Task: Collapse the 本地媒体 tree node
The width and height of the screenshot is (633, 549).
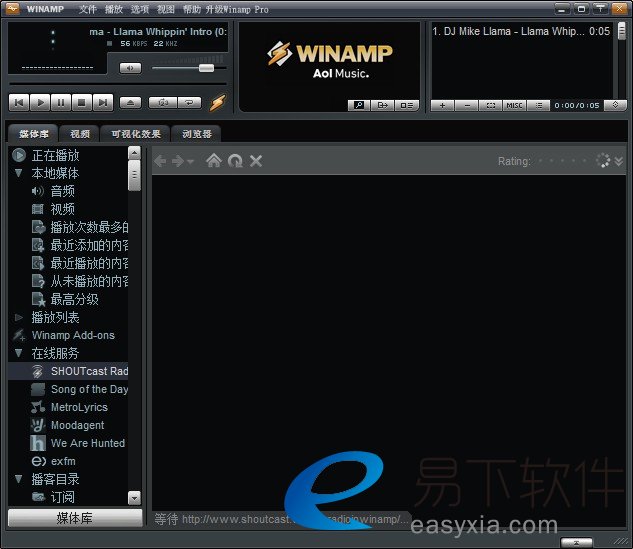Action: pos(19,173)
